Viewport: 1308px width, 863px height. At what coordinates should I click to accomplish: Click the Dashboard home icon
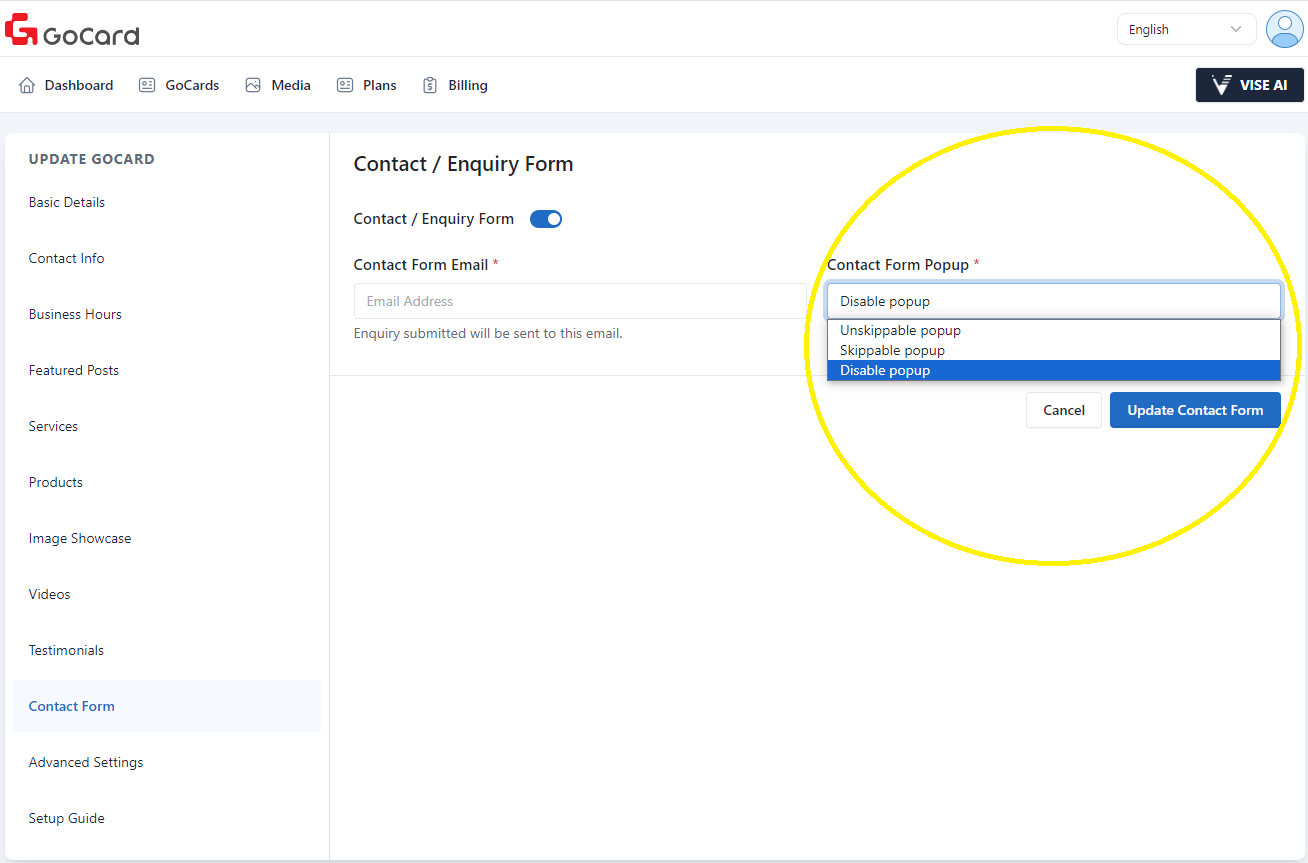click(x=27, y=85)
